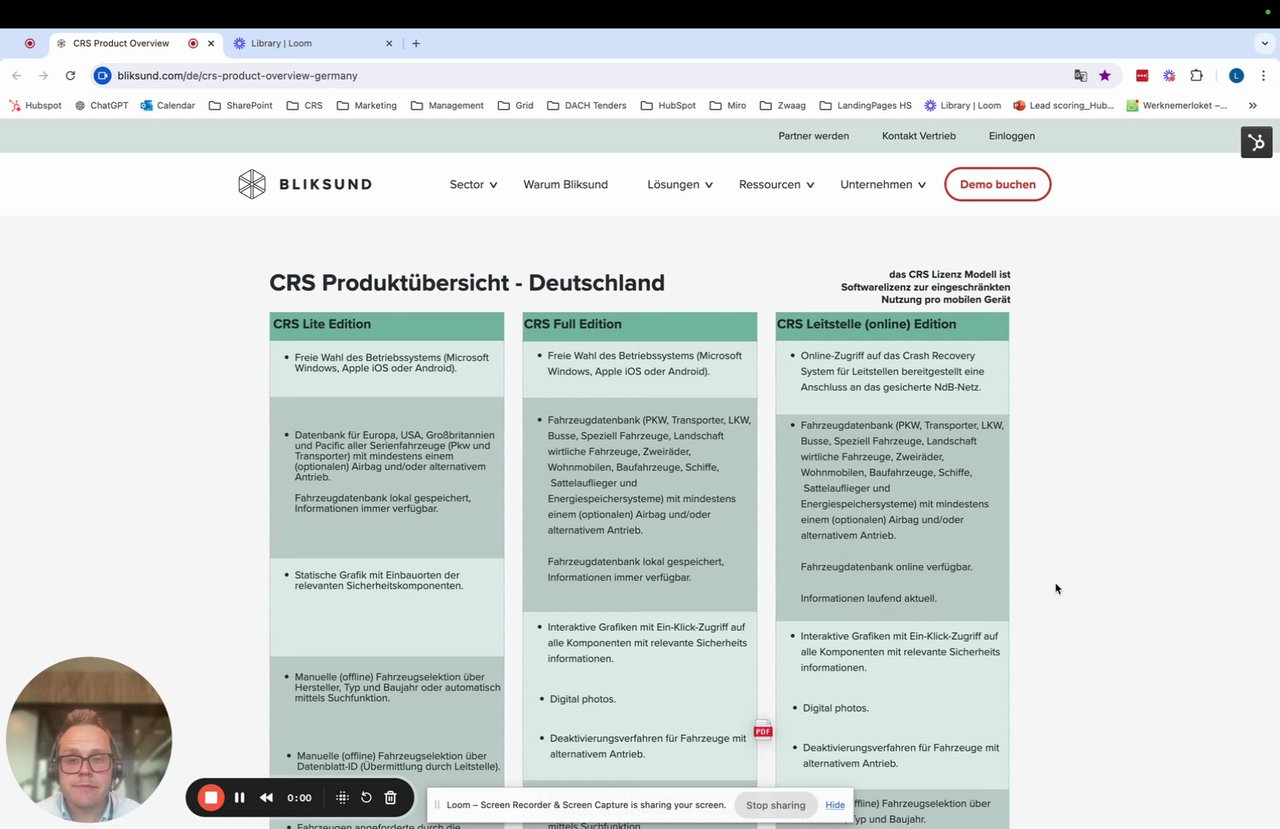Image resolution: width=1280 pixels, height=829 pixels.
Task: Open the Zwaag bookmark folder
Action: pos(783,105)
